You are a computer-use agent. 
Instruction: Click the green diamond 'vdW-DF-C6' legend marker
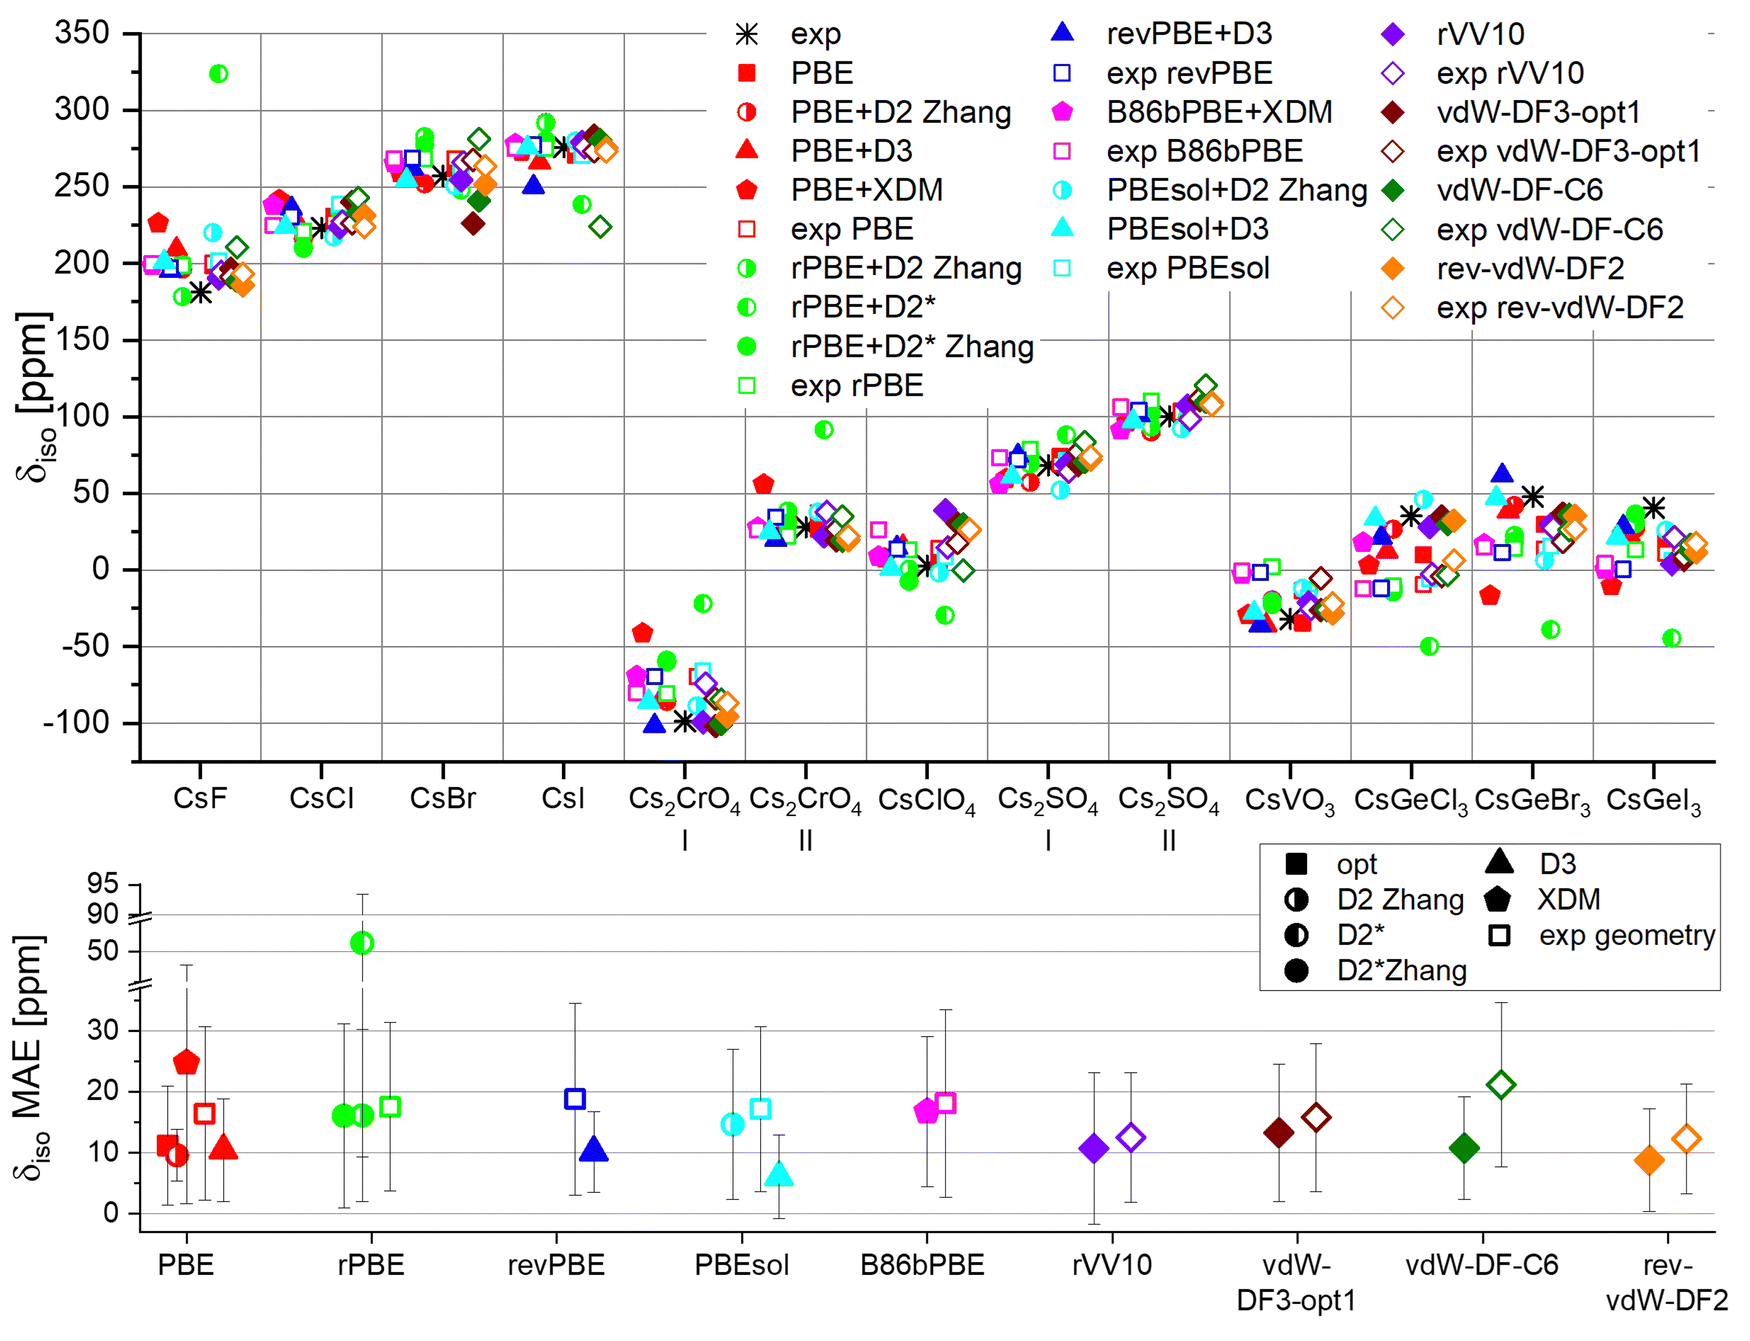(x=1393, y=190)
